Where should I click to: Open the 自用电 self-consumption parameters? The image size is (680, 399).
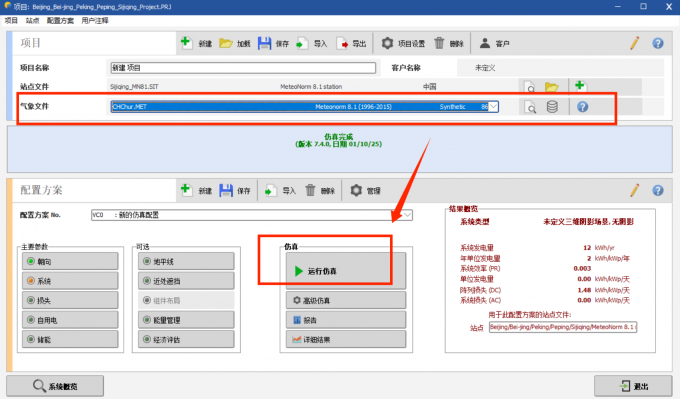(x=70, y=320)
